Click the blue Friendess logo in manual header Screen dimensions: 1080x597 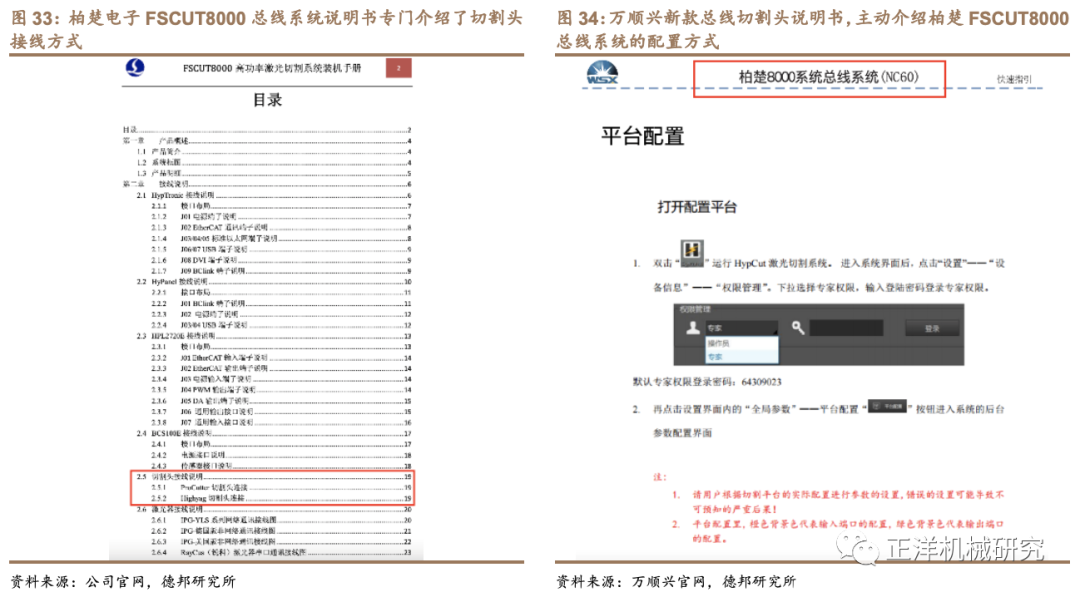pyautogui.click(x=135, y=67)
